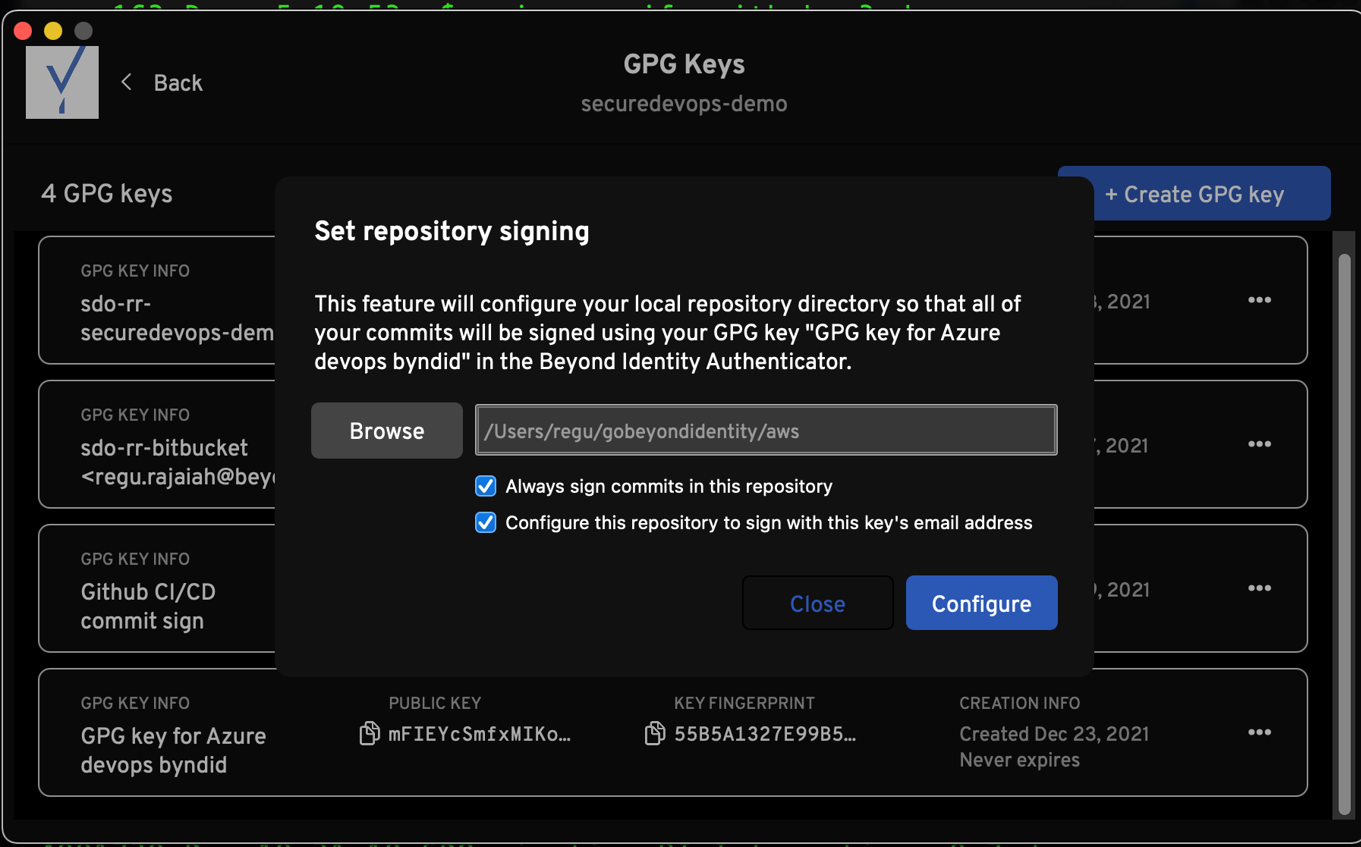This screenshot has height=847, width=1361.
Task: Go Back to the previous screen
Action: pyautogui.click(x=177, y=83)
